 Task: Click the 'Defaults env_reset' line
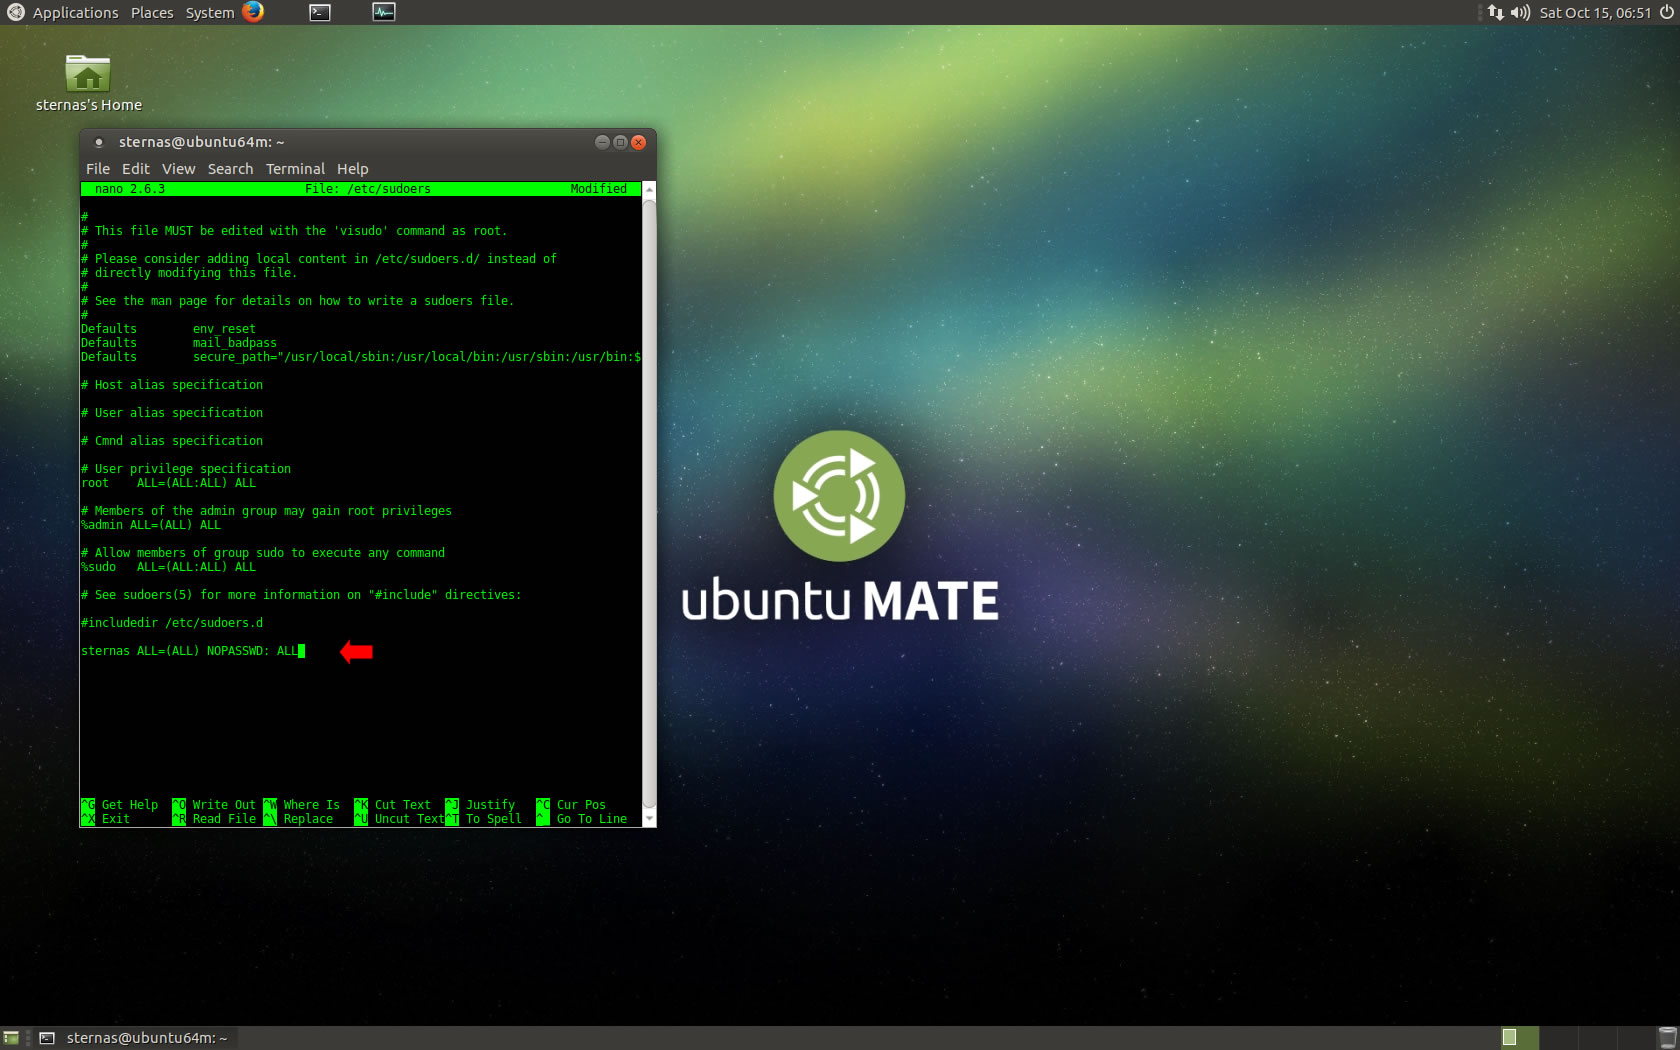(168, 329)
